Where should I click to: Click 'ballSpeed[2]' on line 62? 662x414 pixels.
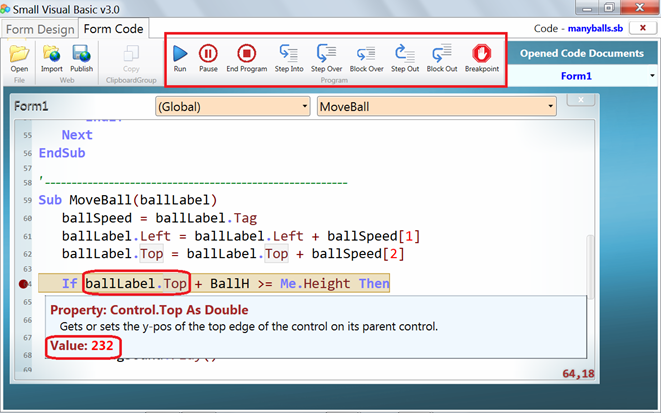[358, 254]
